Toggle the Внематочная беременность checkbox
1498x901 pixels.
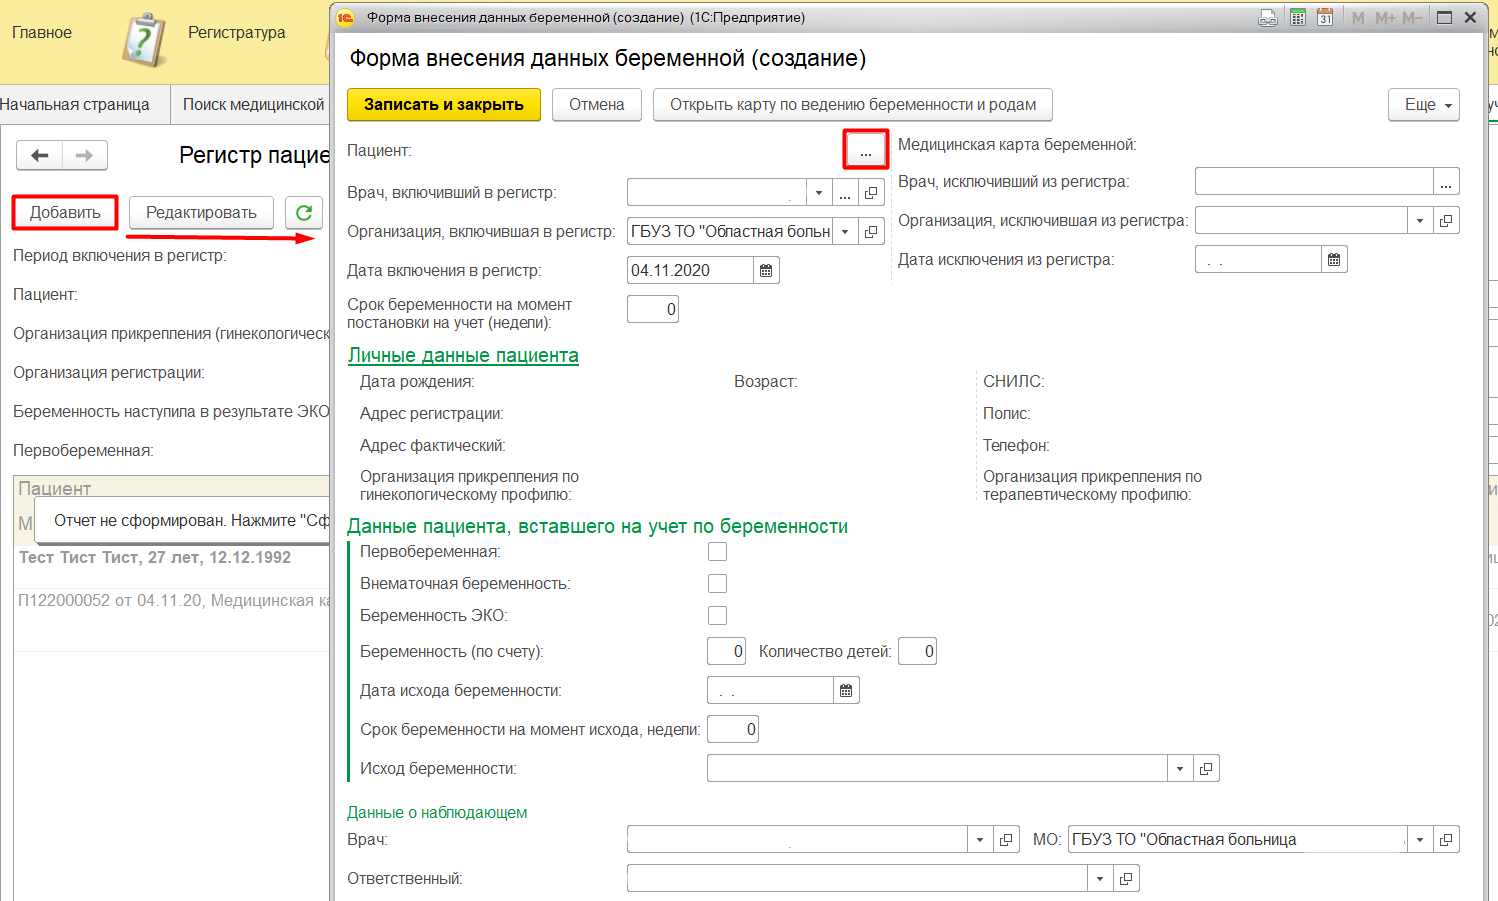717,584
